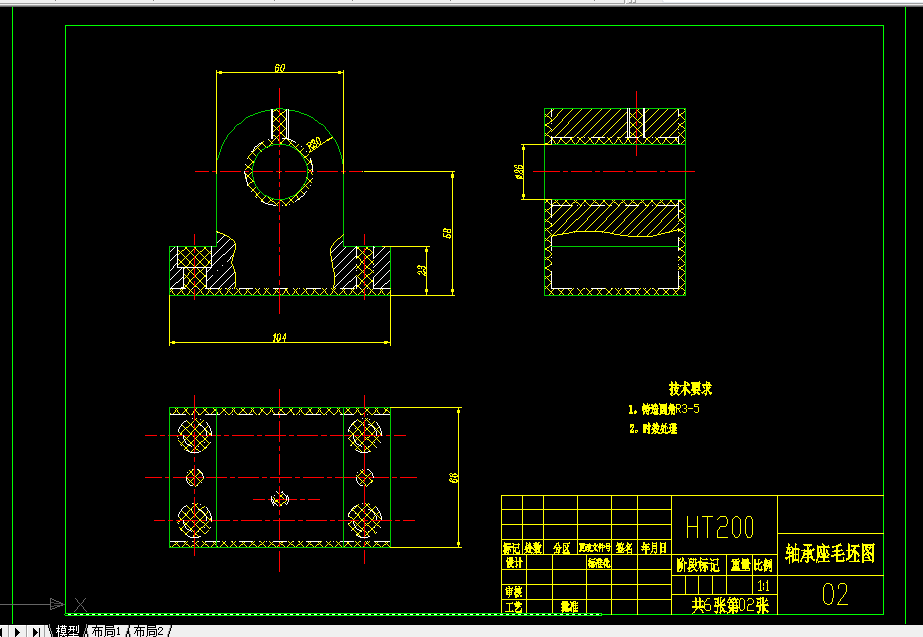
Task: Select the 更改文件号 title block cell
Action: 595,548
